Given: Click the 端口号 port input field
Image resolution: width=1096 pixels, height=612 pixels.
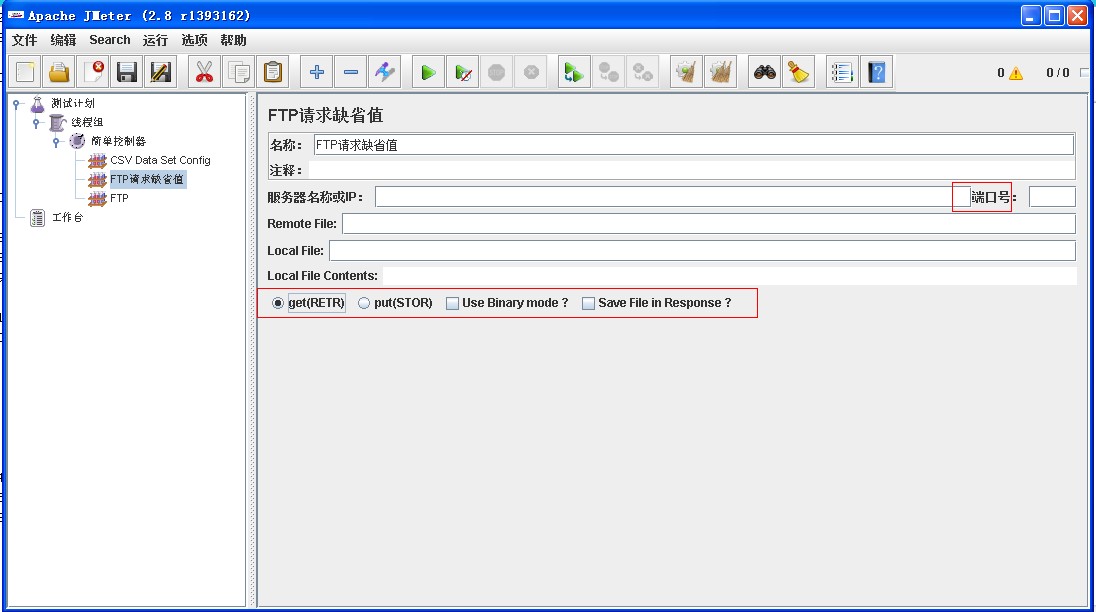Looking at the screenshot, I should coord(1052,197).
